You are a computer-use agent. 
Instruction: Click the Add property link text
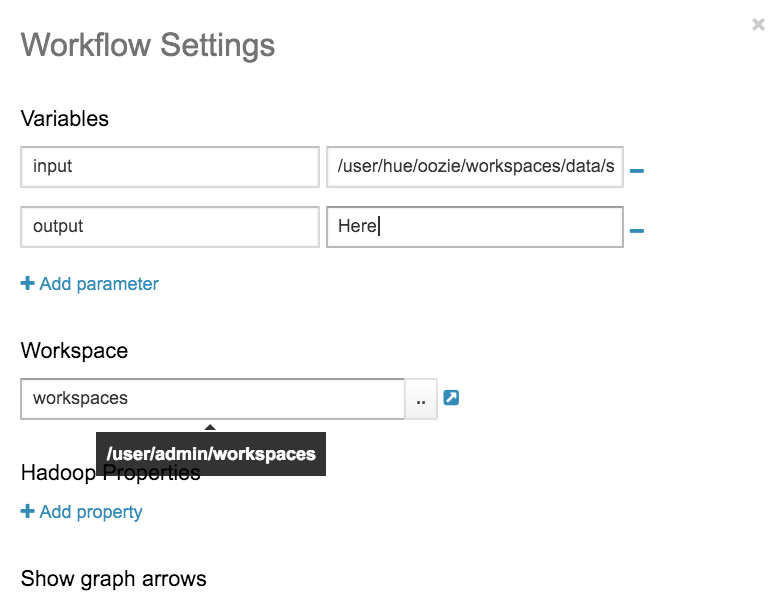coord(91,512)
